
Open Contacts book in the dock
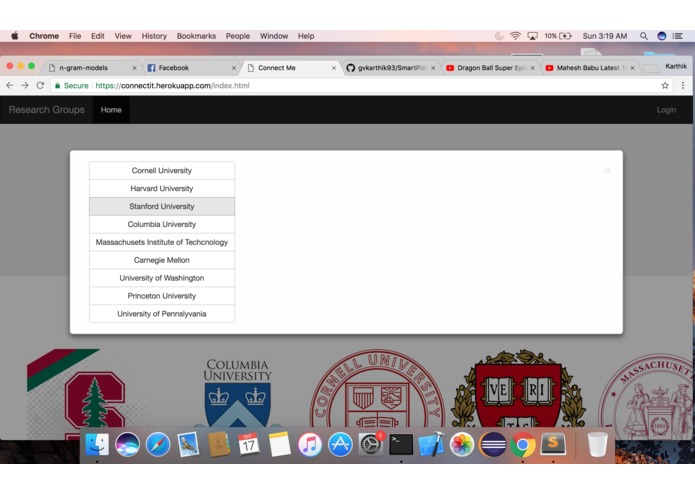[x=219, y=444]
